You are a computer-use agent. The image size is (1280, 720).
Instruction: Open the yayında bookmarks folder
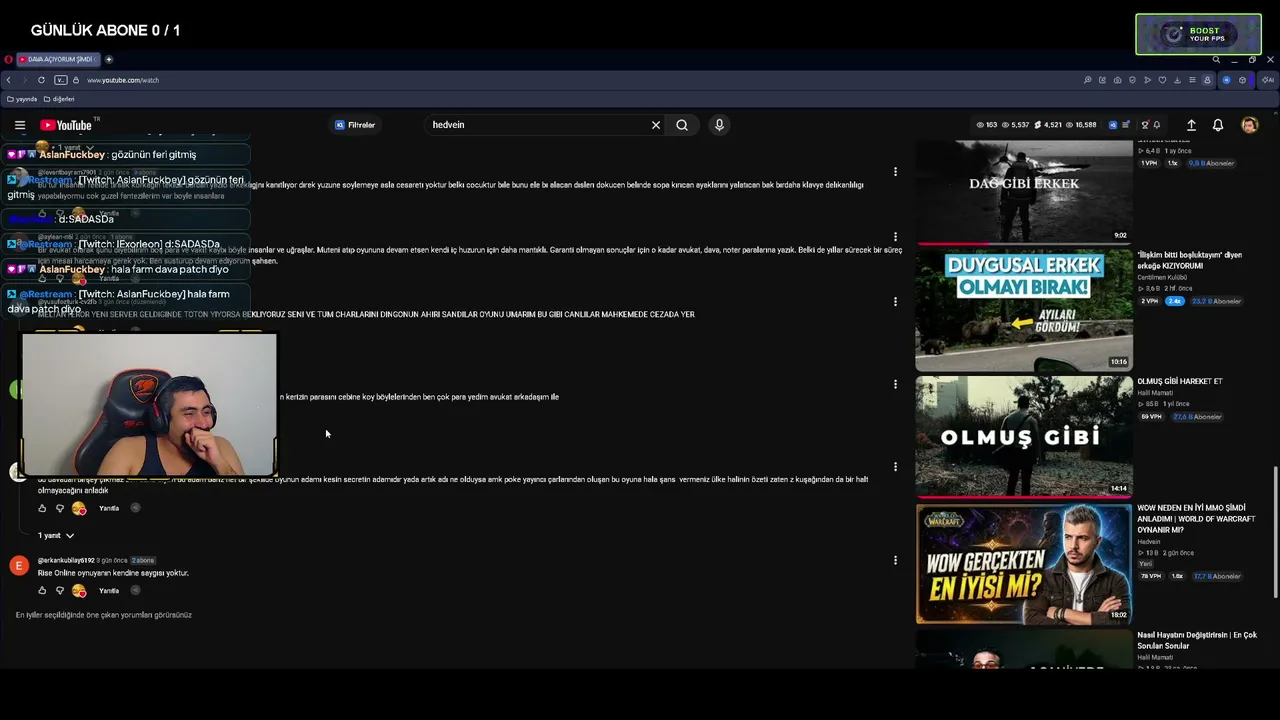coord(22,99)
